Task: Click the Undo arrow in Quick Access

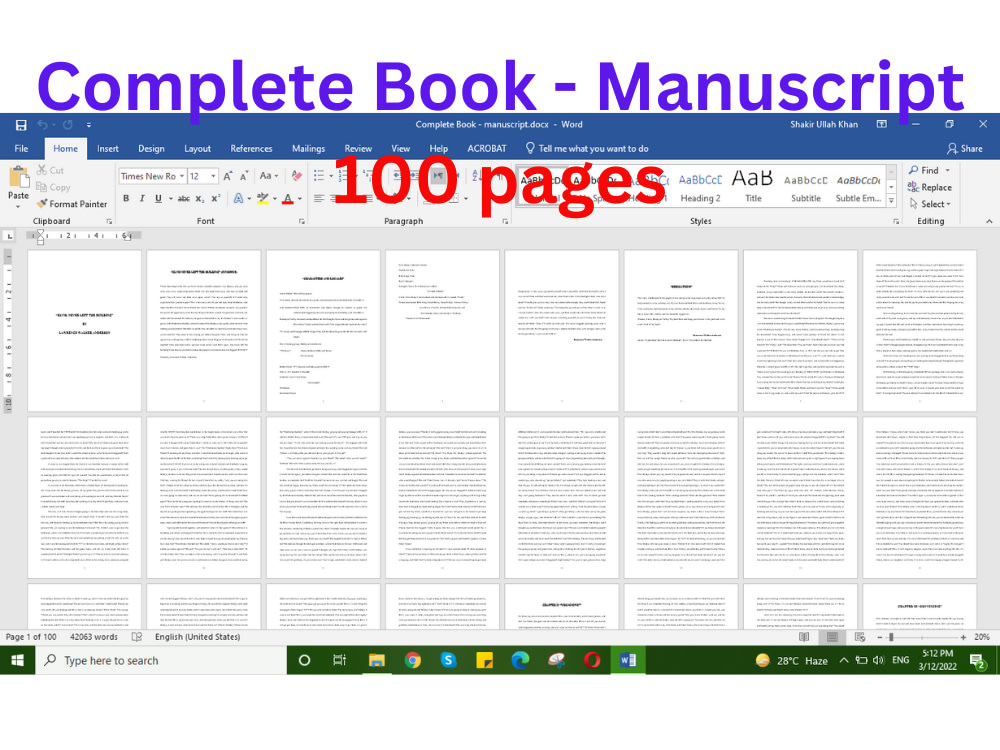Action: 42,125
